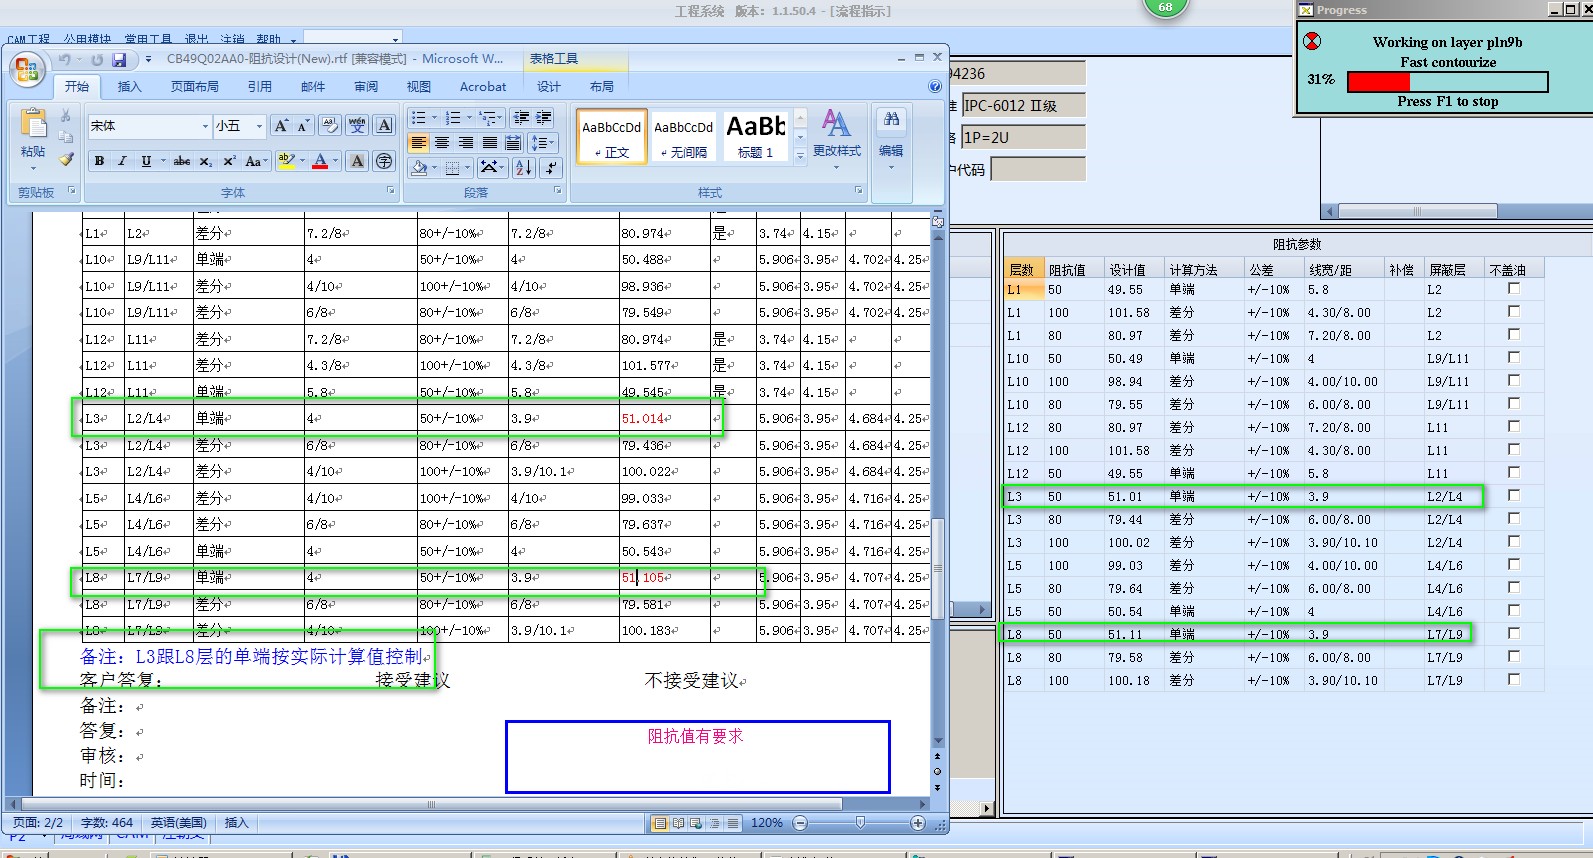Center the paragraph text
Screen dimensions: 1593x858
[x=442, y=143]
